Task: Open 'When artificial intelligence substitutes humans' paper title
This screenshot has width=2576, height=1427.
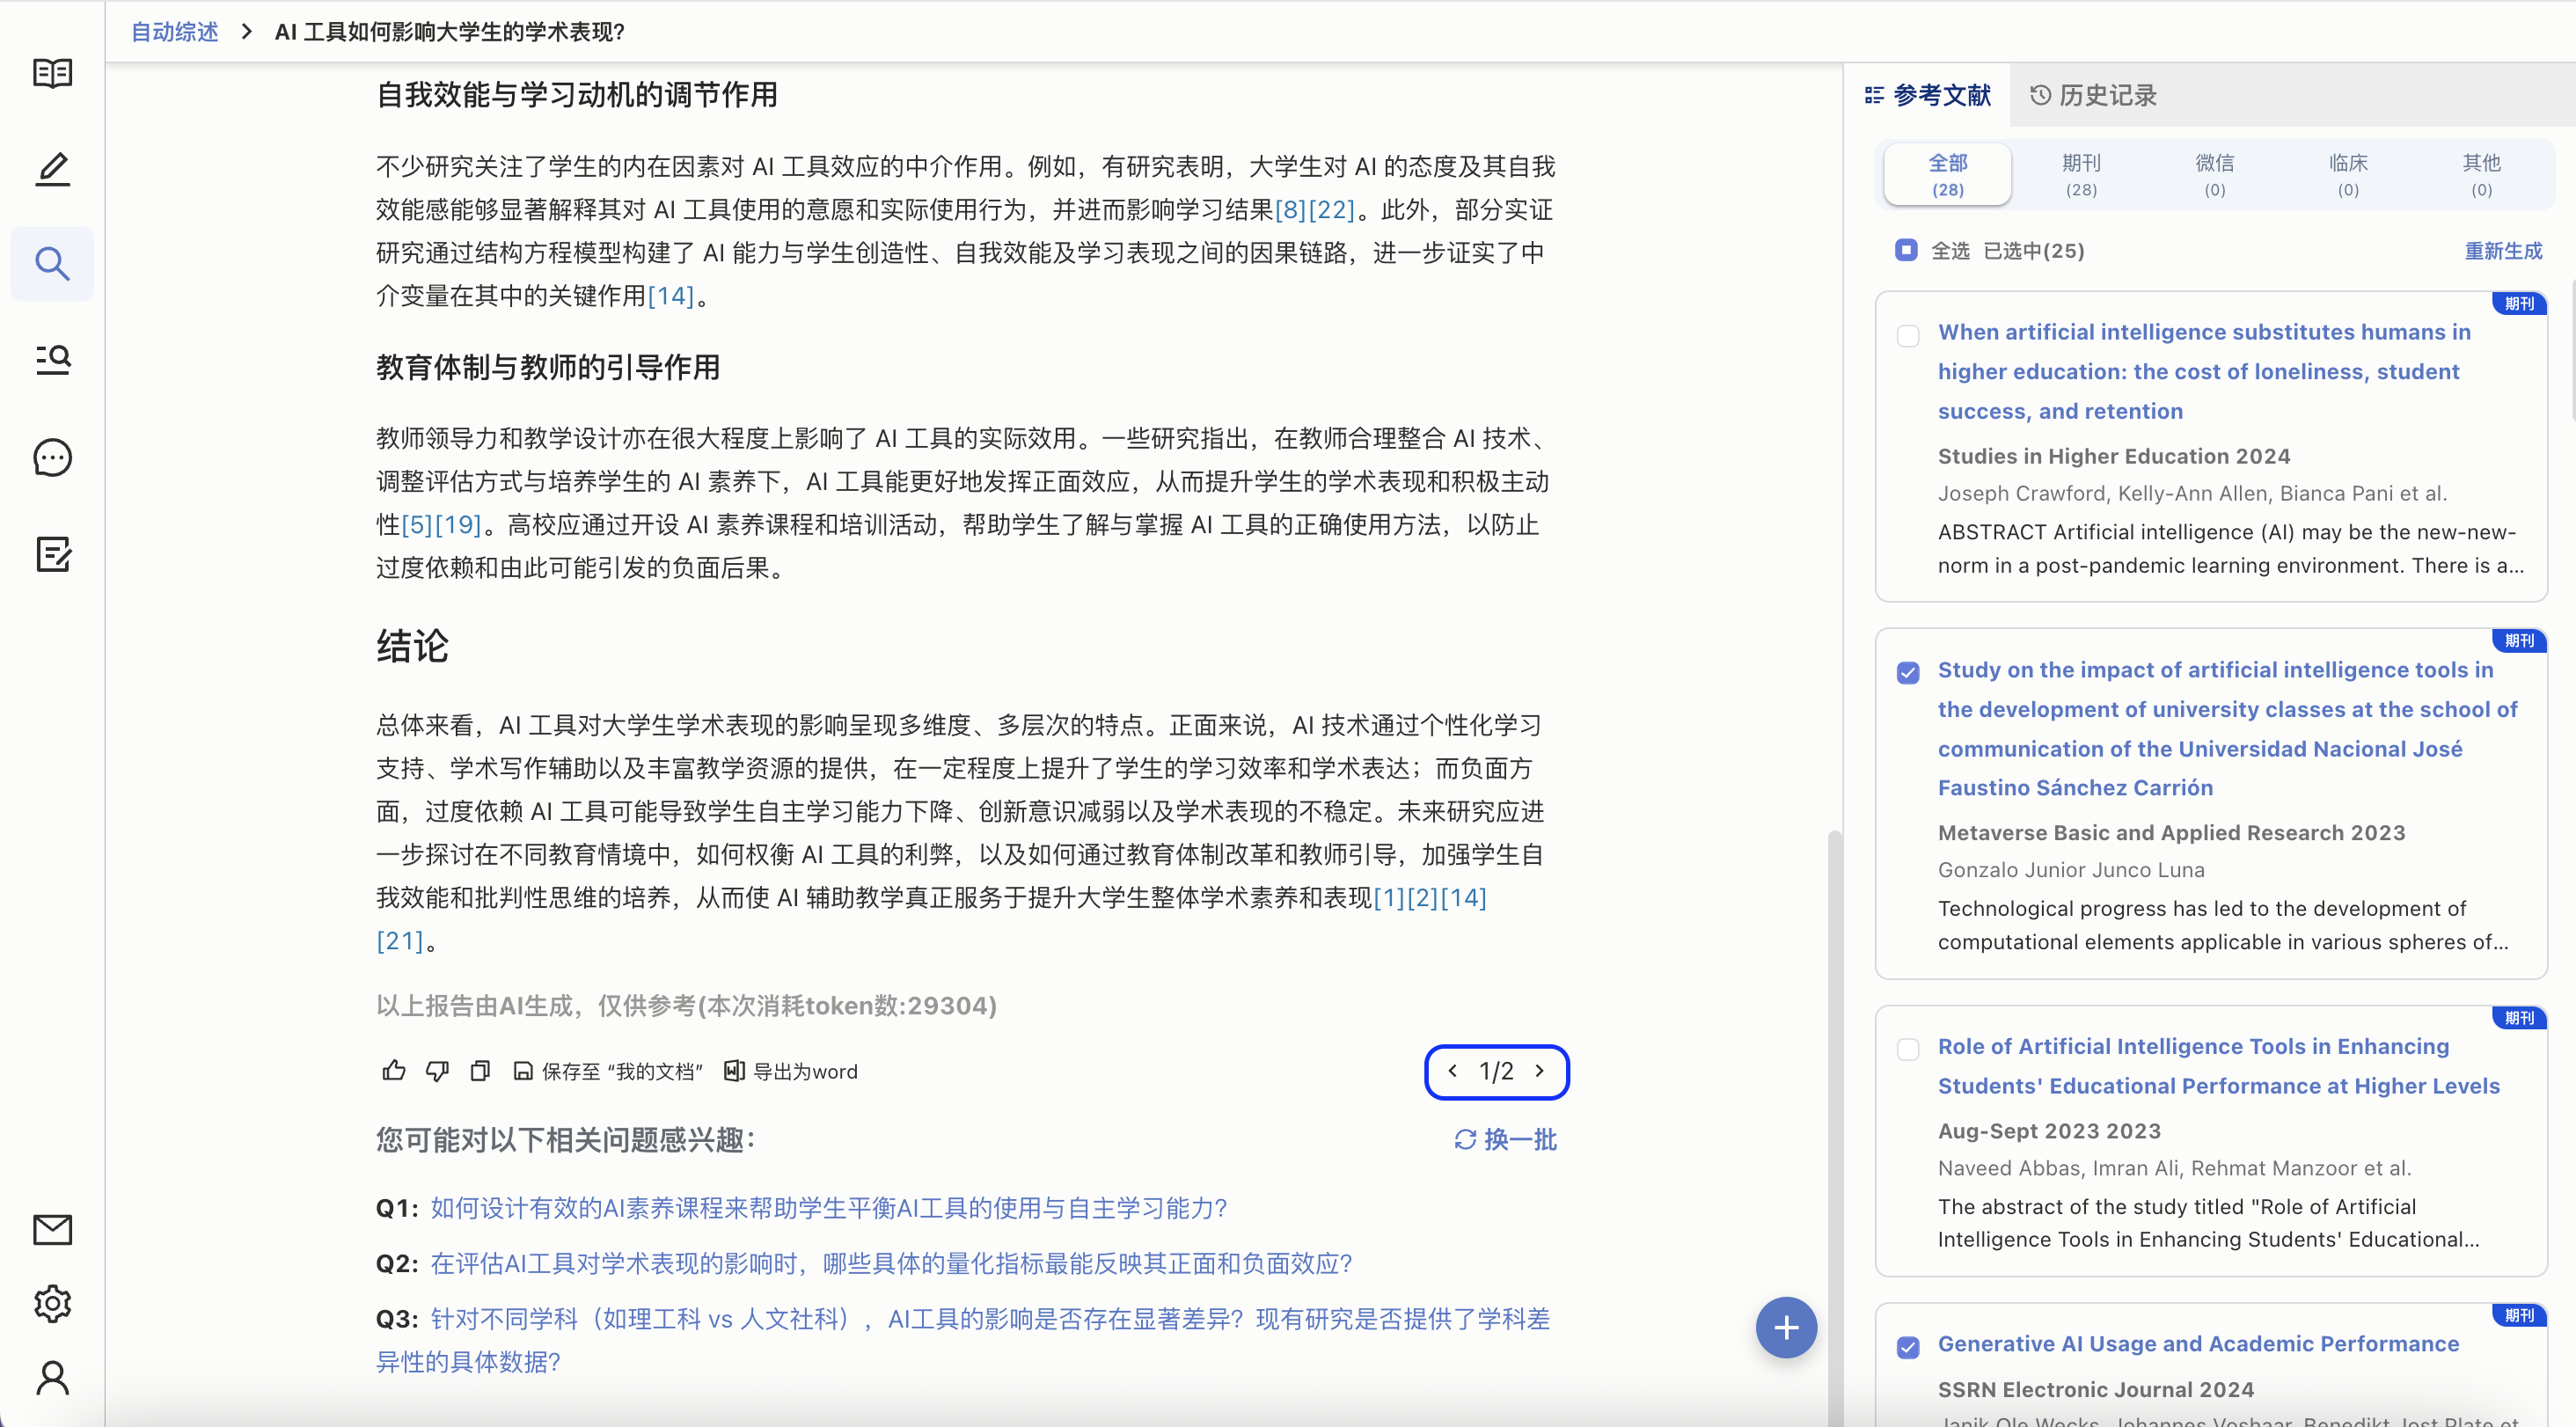Action: [2204, 371]
